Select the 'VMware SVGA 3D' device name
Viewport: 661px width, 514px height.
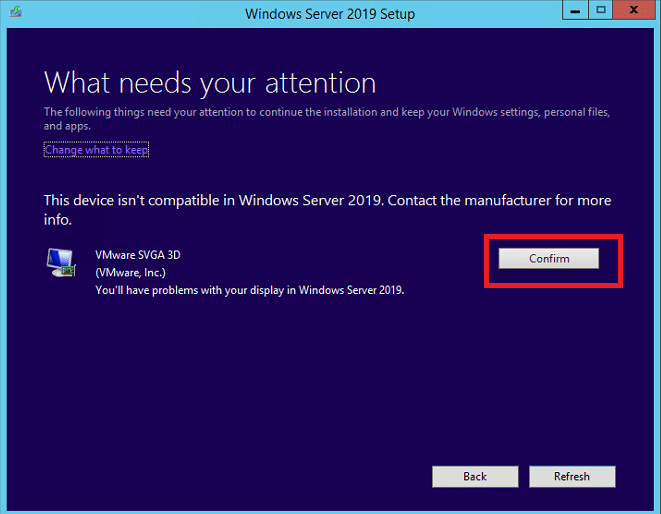coord(138,255)
